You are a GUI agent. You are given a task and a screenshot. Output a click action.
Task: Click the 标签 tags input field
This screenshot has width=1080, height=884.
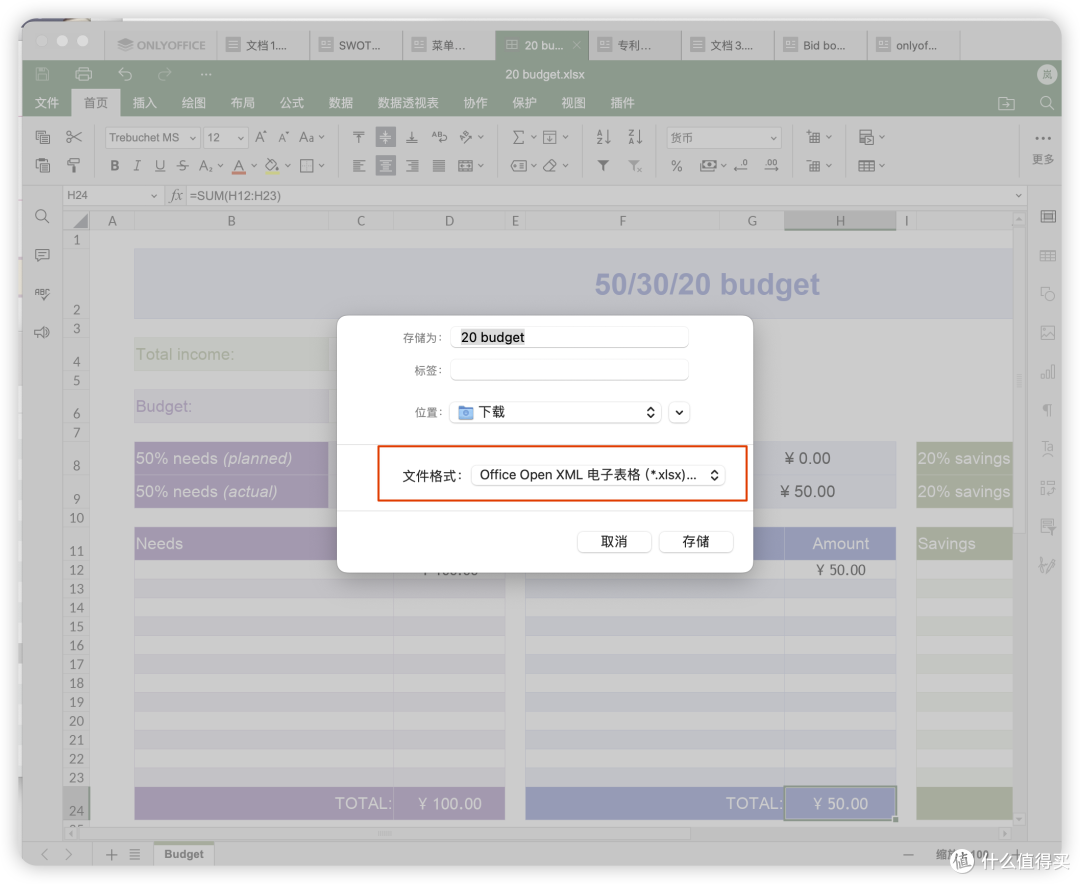[x=569, y=370]
